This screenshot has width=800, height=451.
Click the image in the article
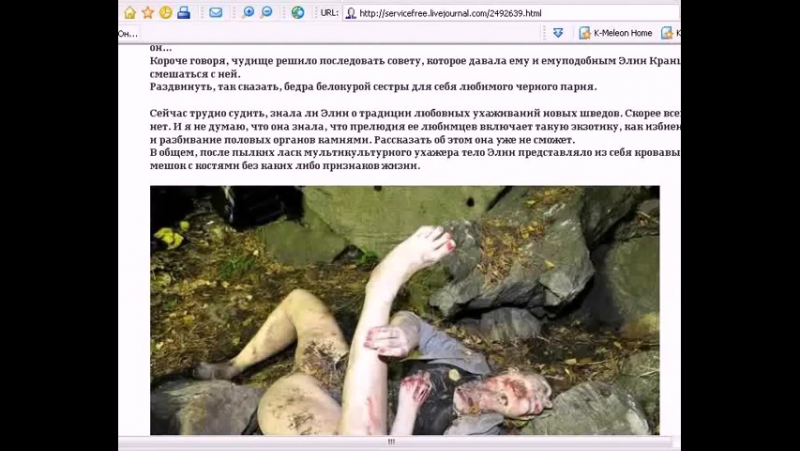tap(404, 310)
